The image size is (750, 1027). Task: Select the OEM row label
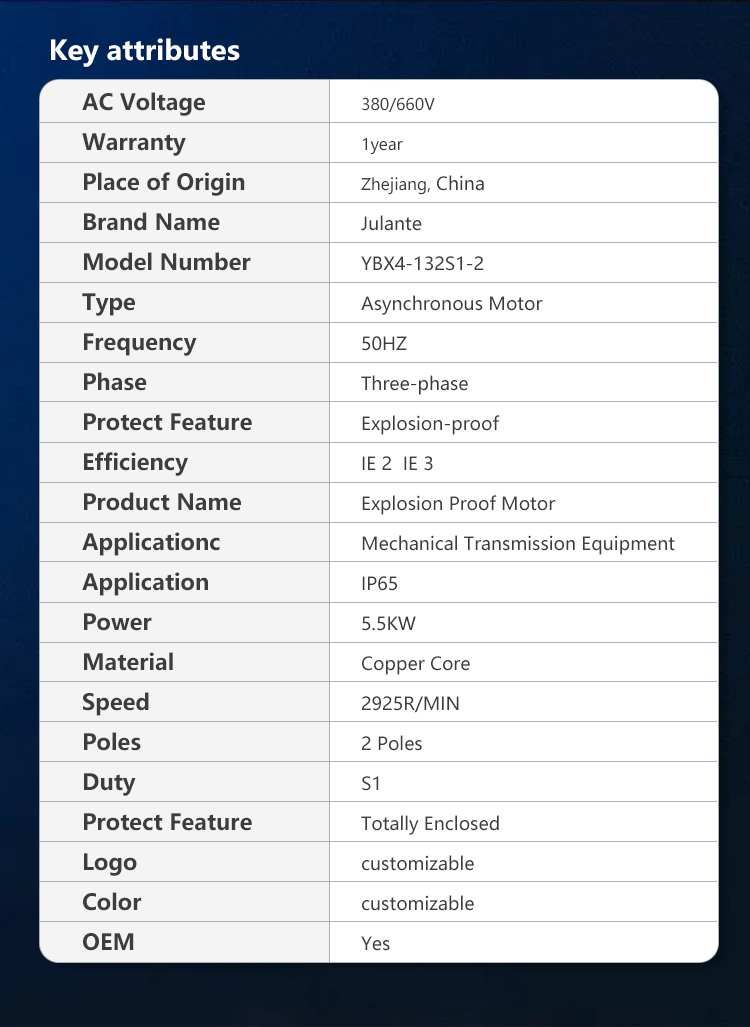coord(108,942)
